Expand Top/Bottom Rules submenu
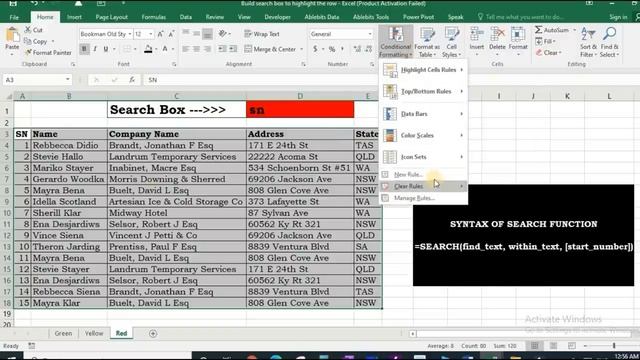 [x=423, y=91]
